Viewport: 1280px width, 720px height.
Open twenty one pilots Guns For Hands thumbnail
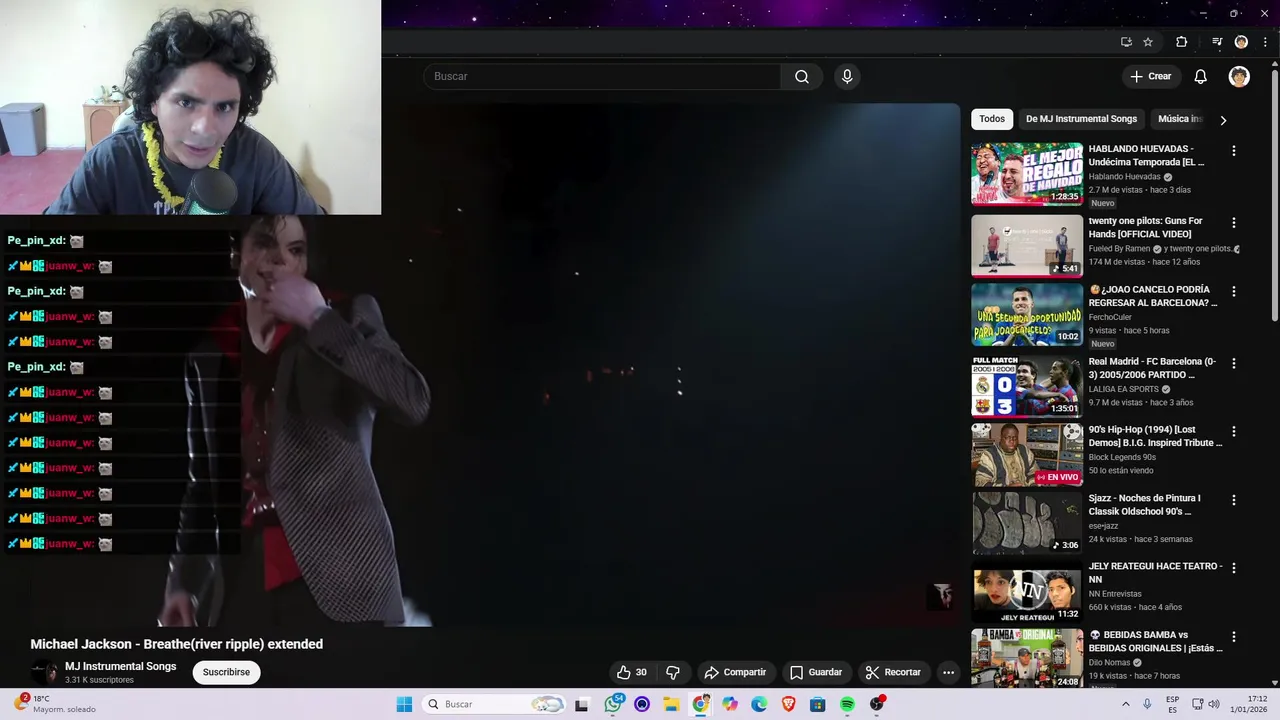click(x=1027, y=246)
